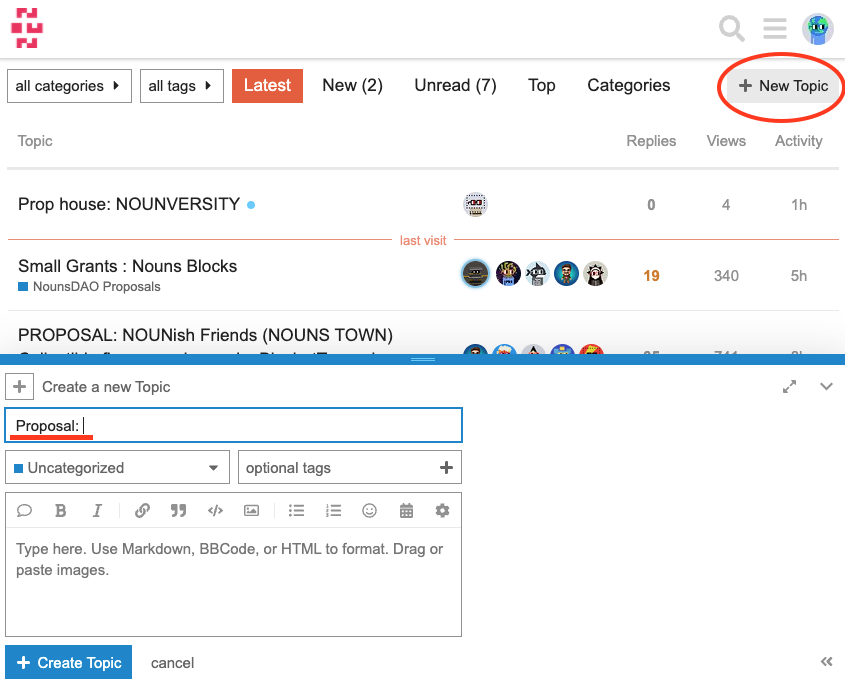Viewport: 845px width, 683px height.
Task: Insert preformatted code in the editor
Action: [x=215, y=510]
